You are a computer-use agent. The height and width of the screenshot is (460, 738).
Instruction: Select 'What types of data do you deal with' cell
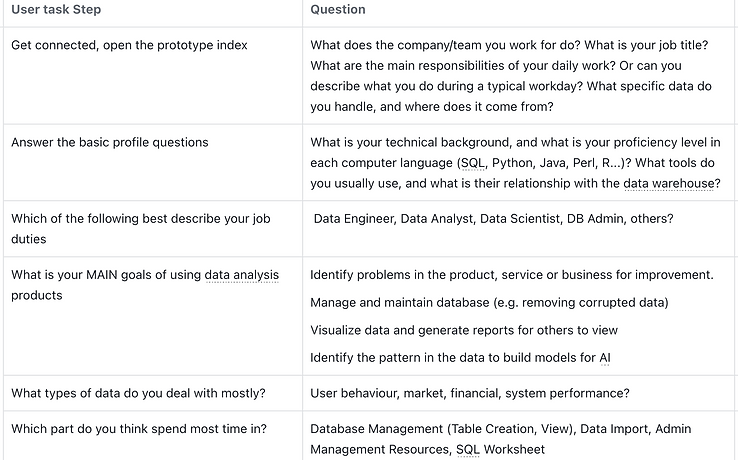153,393
